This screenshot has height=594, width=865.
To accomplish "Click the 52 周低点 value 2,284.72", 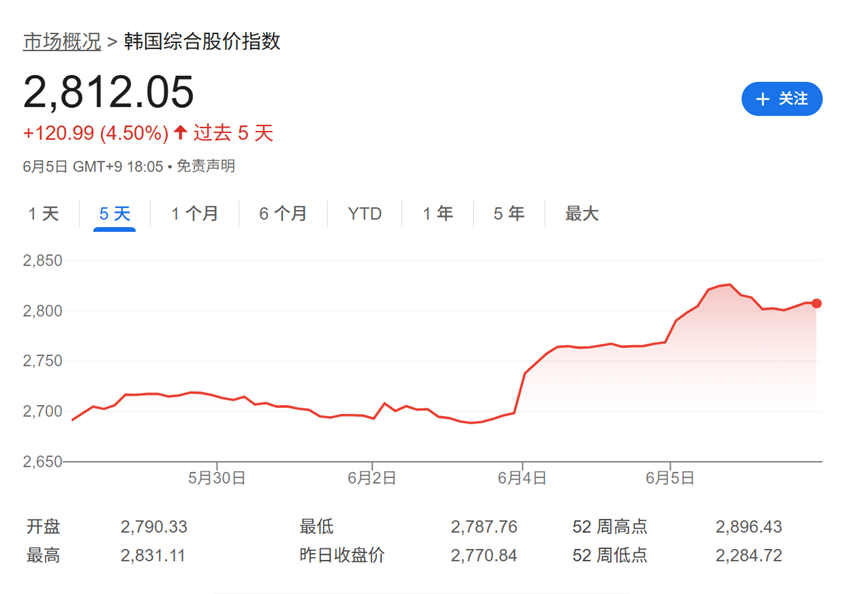I will coord(749,555).
